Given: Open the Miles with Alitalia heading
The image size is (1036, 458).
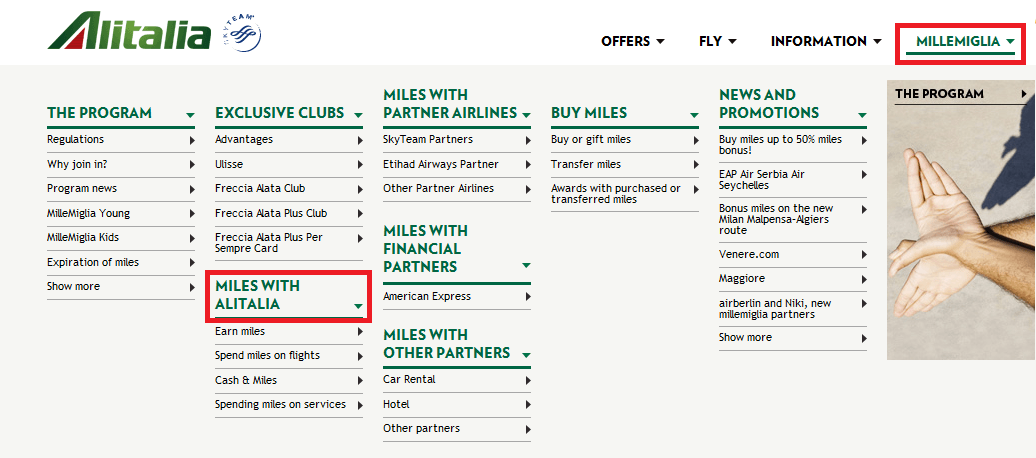Looking at the screenshot, I should 257,295.
